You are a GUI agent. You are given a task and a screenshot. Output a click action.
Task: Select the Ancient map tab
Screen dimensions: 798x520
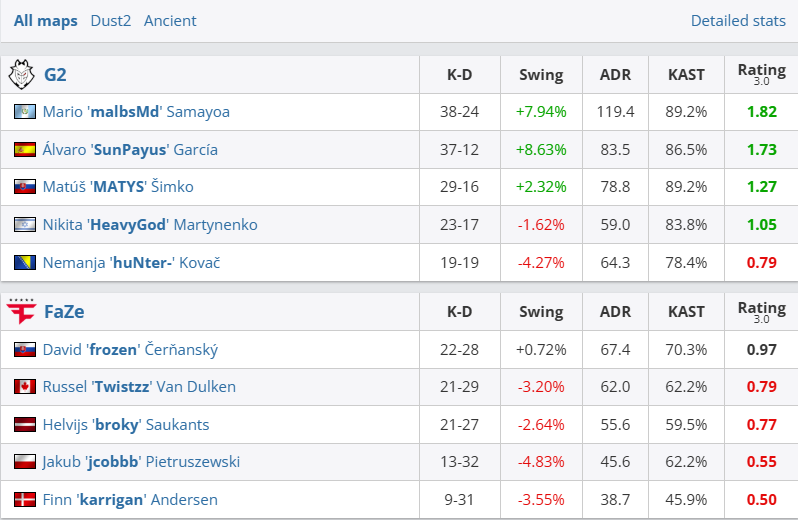click(170, 20)
